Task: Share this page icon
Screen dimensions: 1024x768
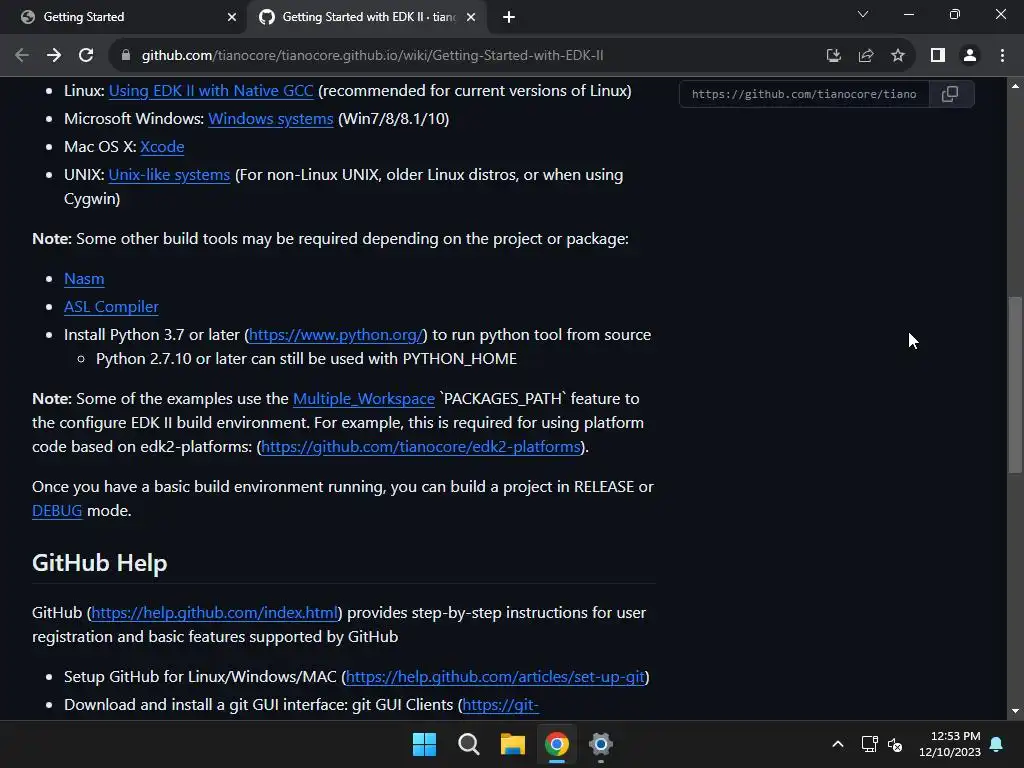Action: click(866, 56)
